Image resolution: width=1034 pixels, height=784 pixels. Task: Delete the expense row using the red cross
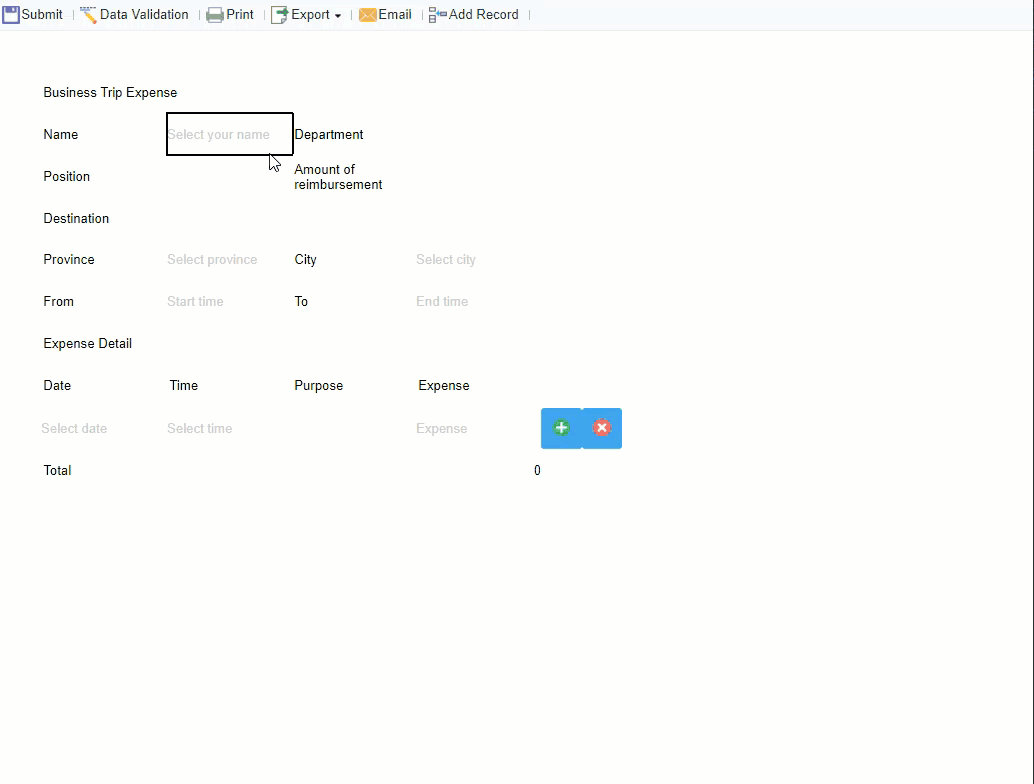tap(601, 427)
